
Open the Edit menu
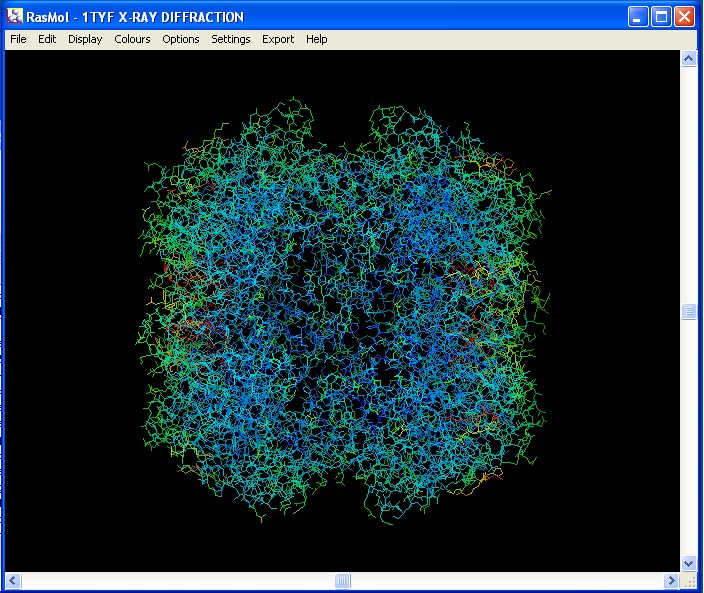click(x=47, y=39)
